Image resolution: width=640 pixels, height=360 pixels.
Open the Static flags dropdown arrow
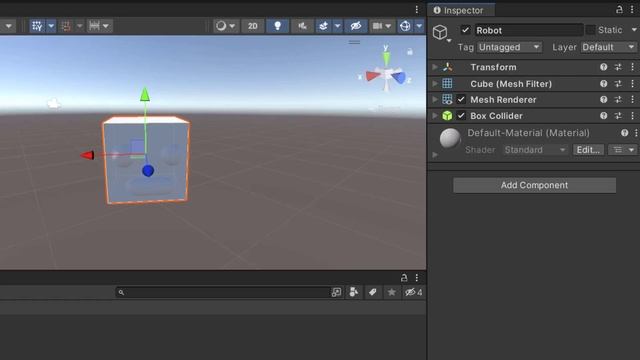(634, 30)
